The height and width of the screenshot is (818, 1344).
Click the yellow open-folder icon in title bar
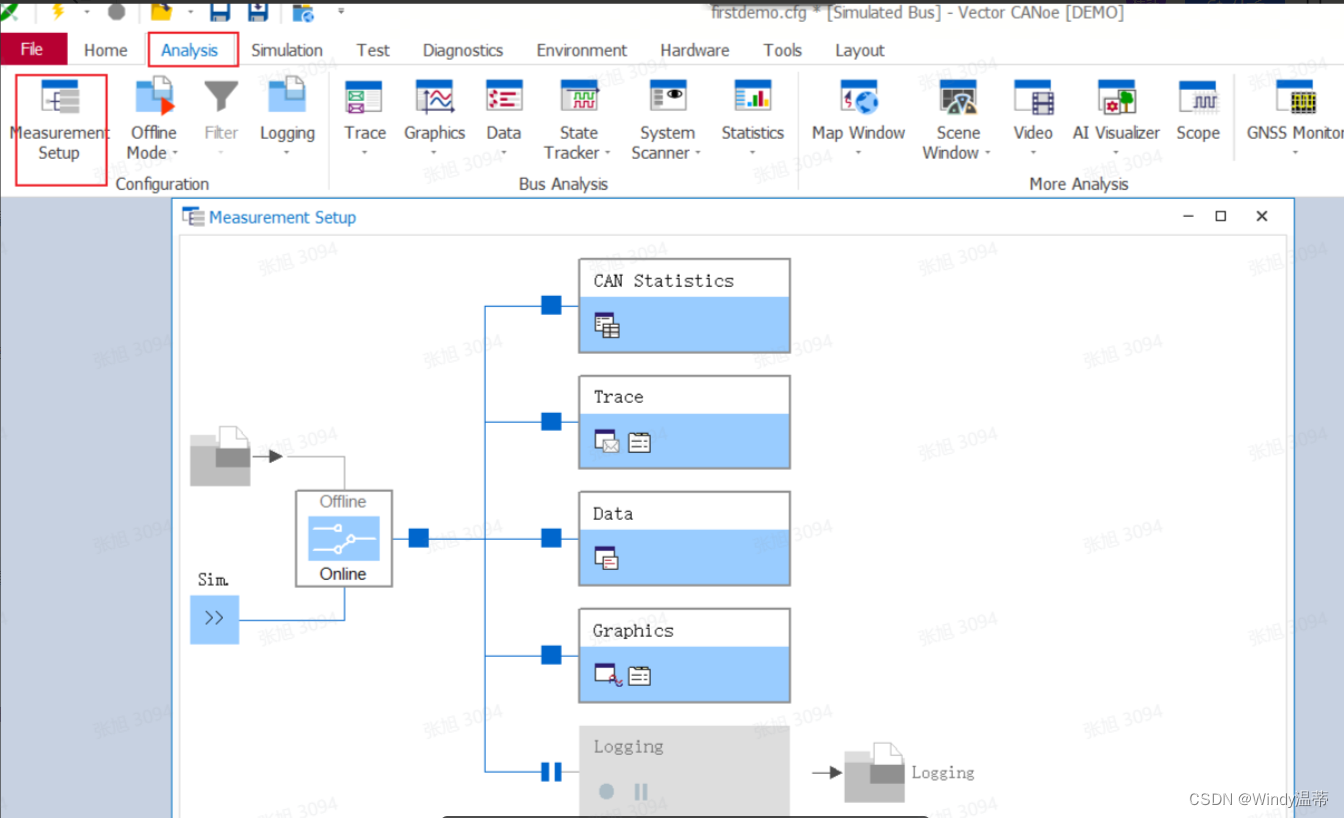161,11
